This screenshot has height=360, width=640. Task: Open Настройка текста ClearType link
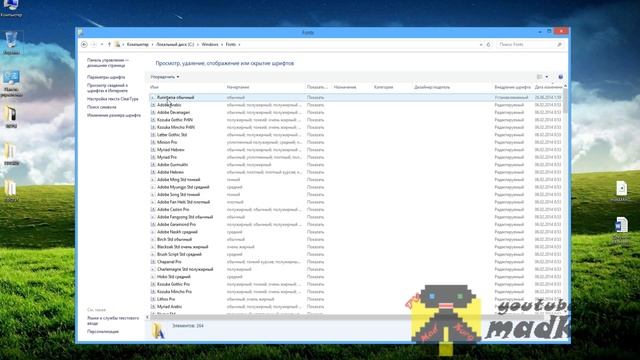point(112,99)
